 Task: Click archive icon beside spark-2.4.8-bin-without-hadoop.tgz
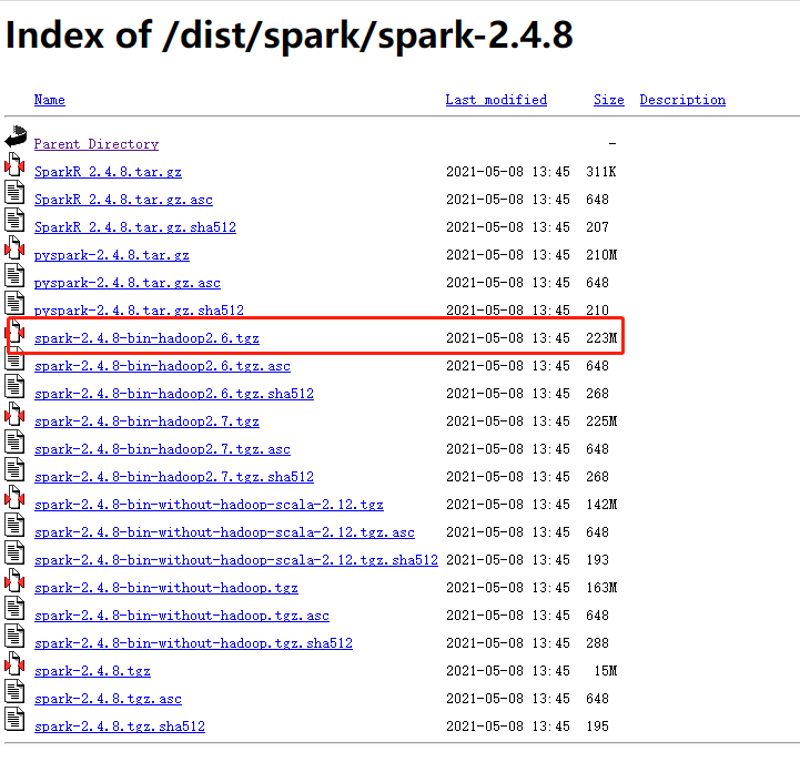coord(15,580)
